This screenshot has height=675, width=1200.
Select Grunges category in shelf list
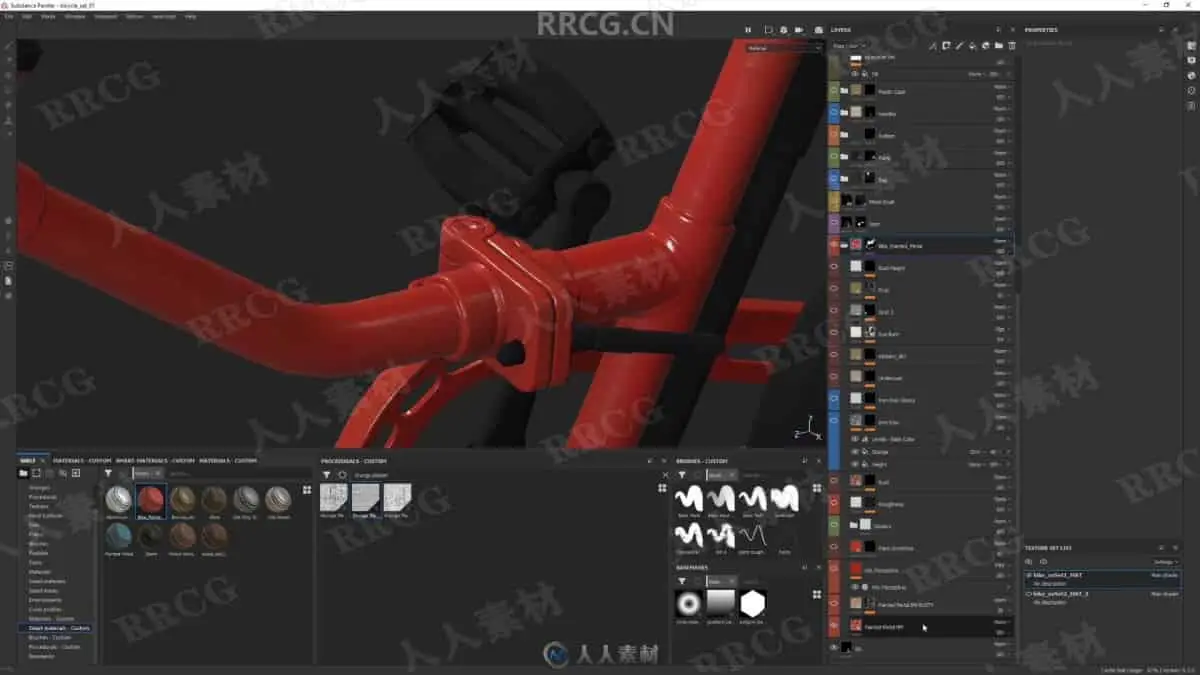tap(39, 488)
